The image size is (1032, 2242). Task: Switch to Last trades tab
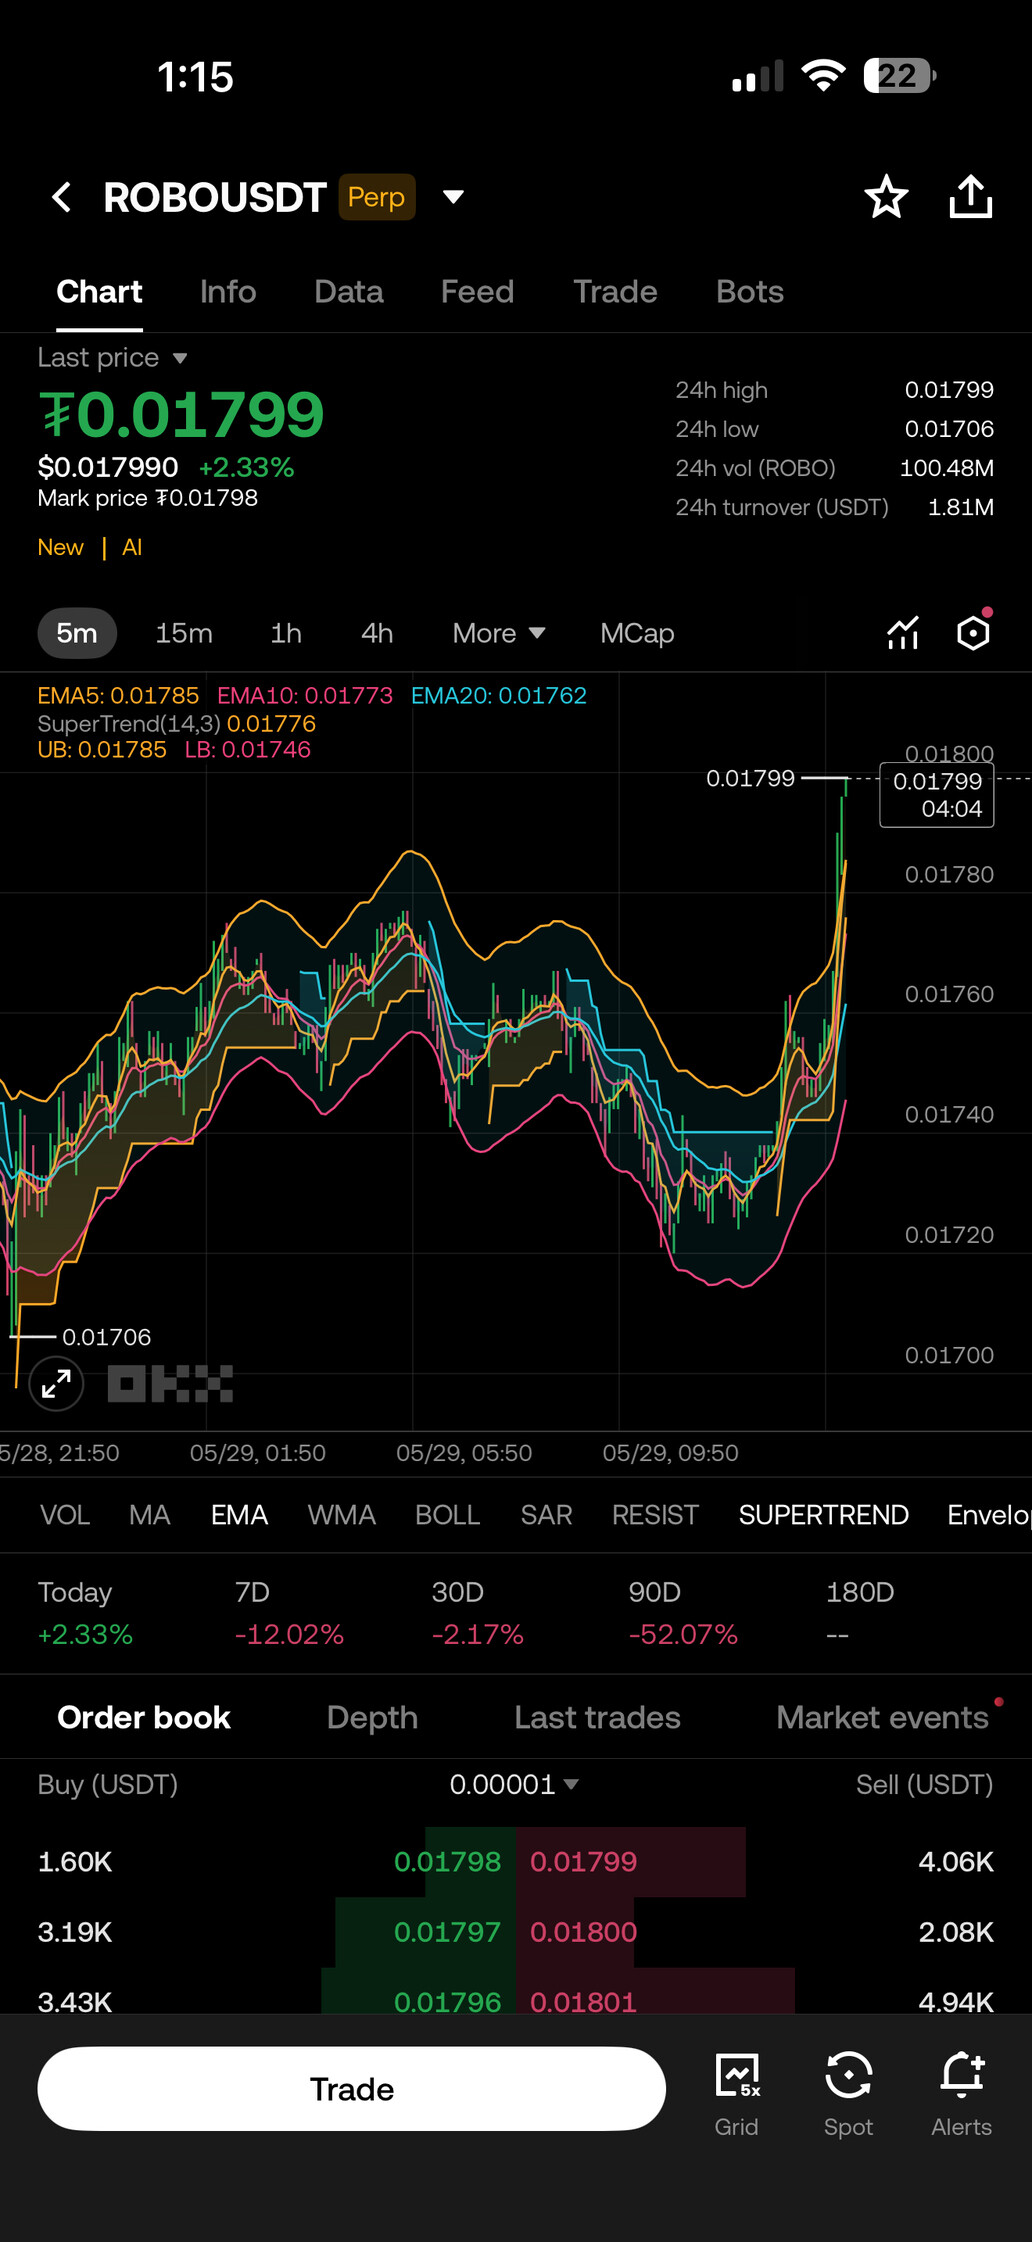(x=597, y=1717)
